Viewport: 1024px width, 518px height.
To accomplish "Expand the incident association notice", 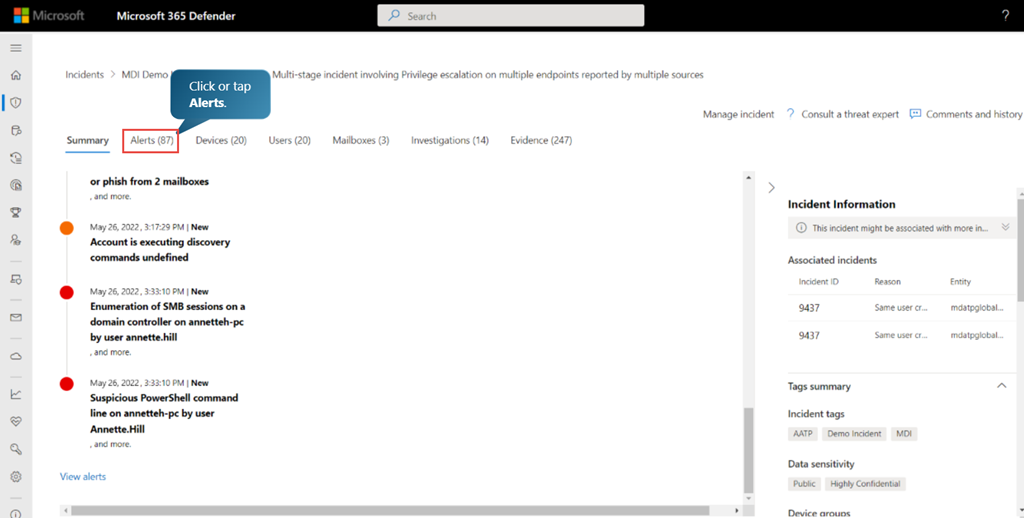I will pos(1005,228).
